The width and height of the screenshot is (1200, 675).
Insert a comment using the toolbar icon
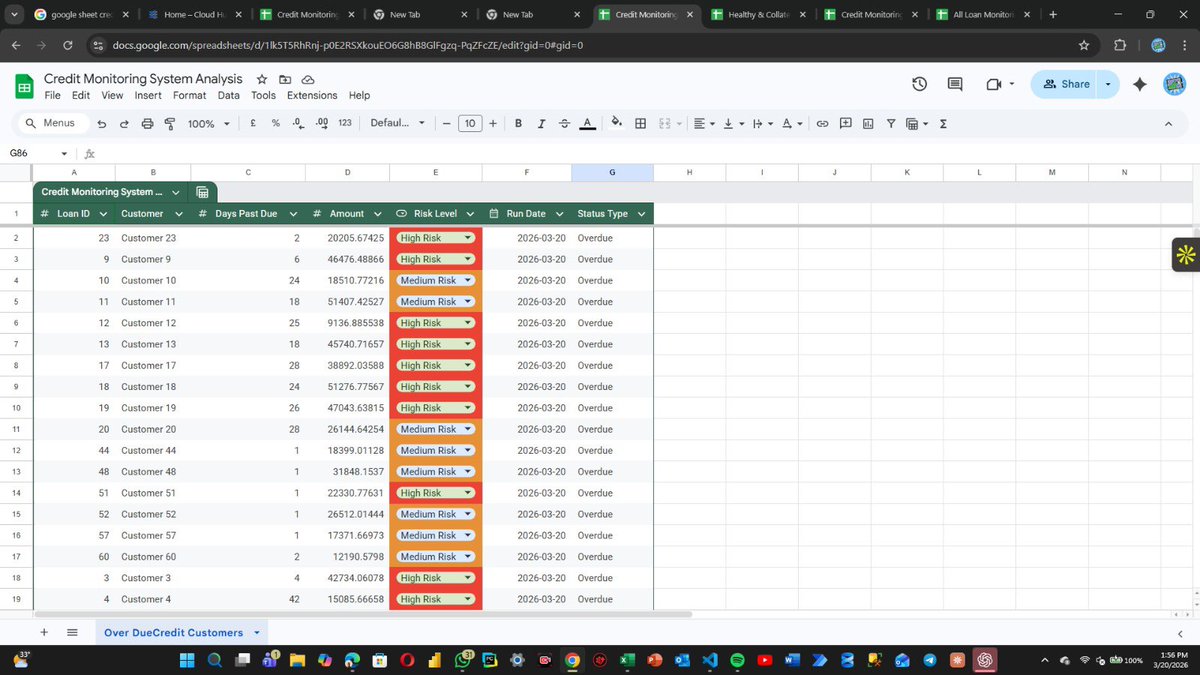click(845, 123)
